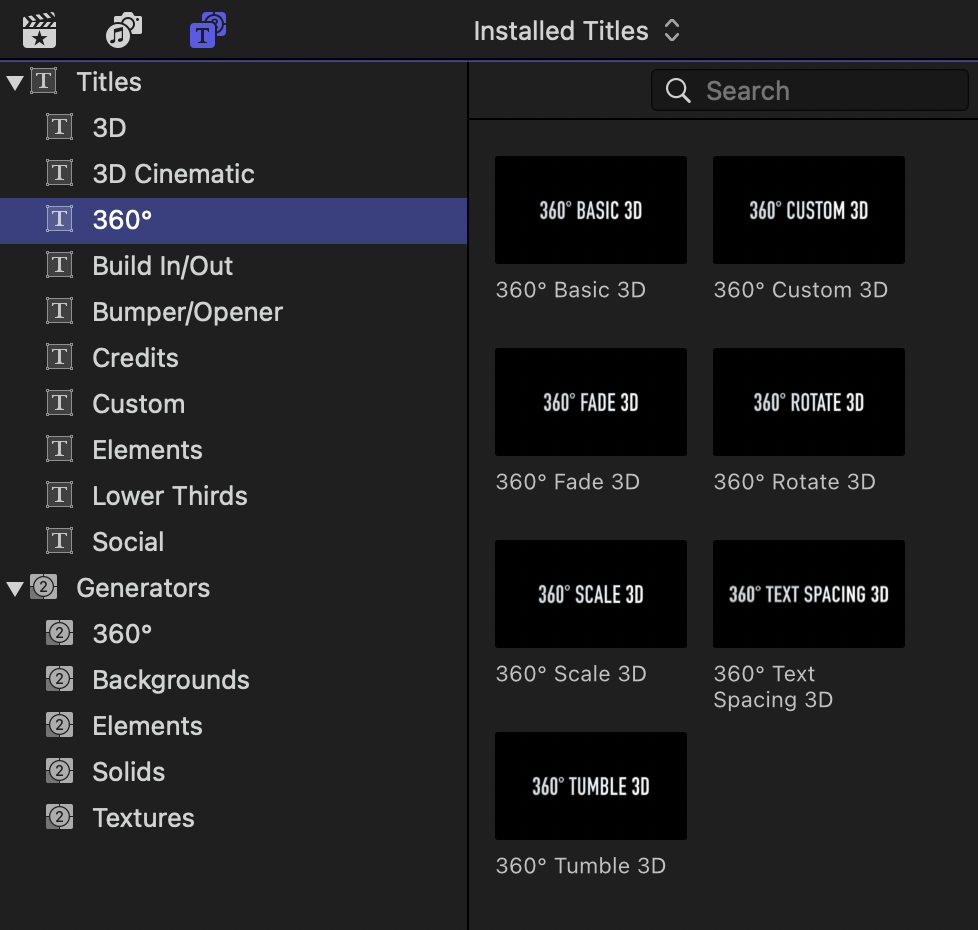Select the 3D titles category
Image resolution: width=978 pixels, height=930 pixels.
click(234, 128)
